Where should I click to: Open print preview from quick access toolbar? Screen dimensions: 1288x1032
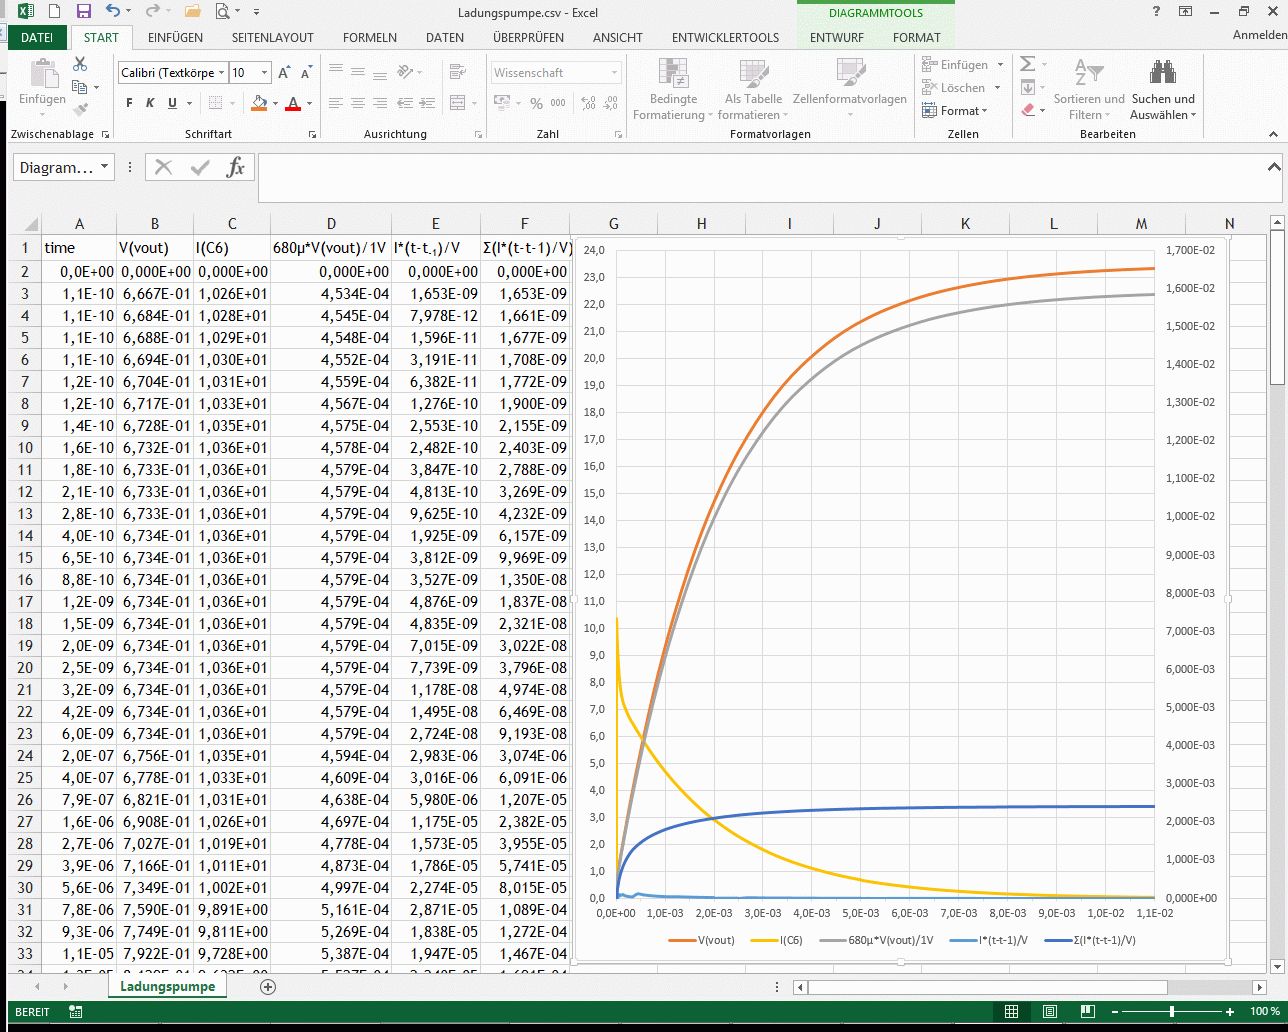point(223,12)
